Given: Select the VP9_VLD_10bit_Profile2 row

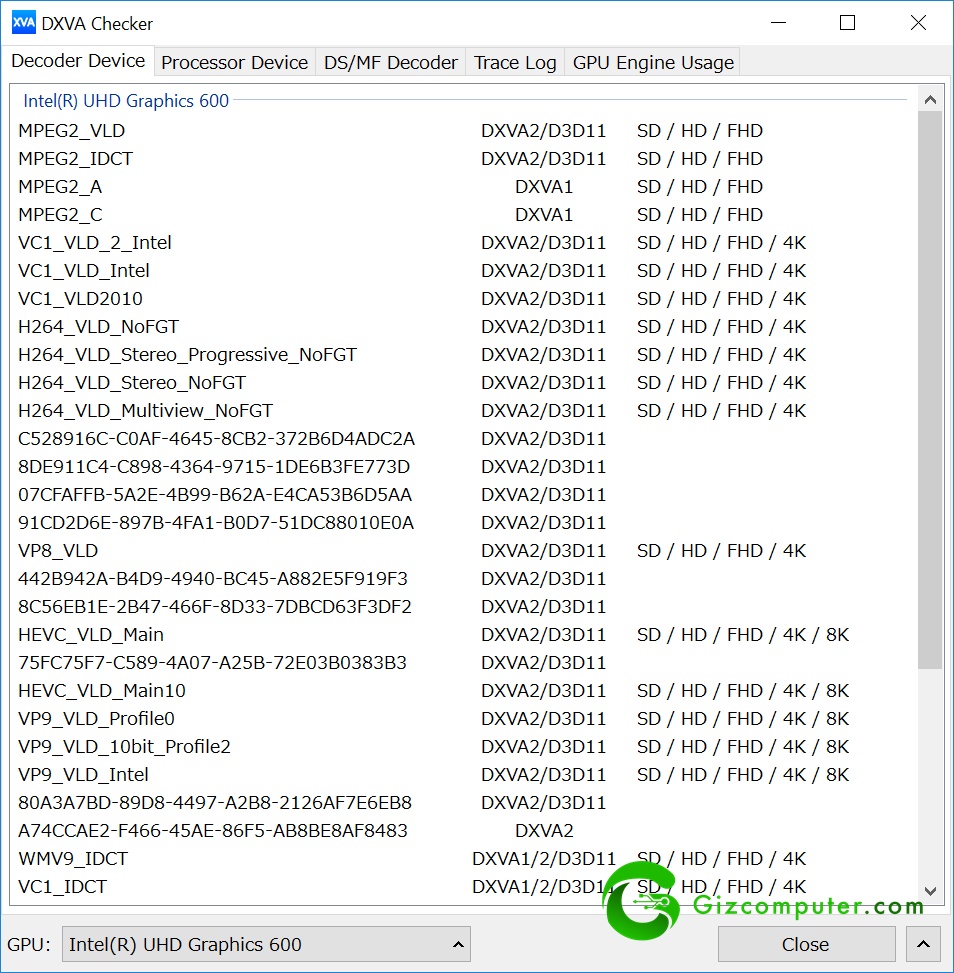Looking at the screenshot, I should pos(462,747).
